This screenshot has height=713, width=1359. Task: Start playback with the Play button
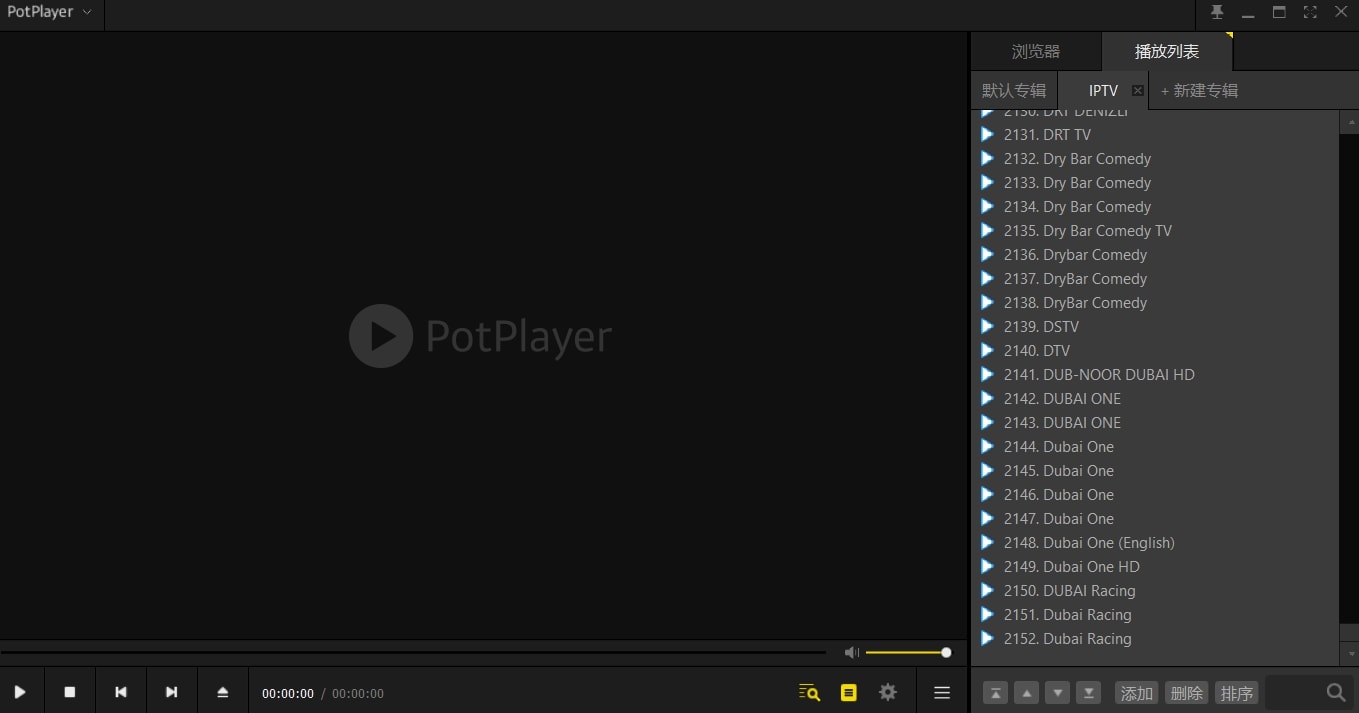[x=20, y=691]
